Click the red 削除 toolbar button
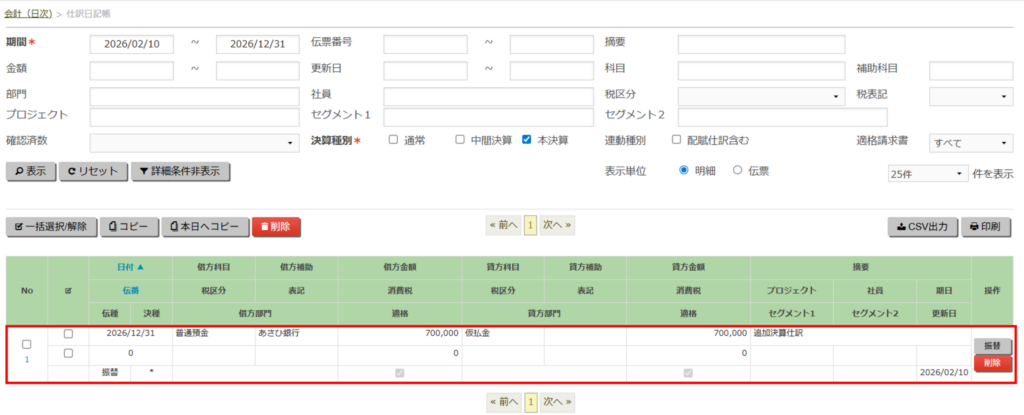Viewport: 1024px width, 415px height. click(276, 227)
